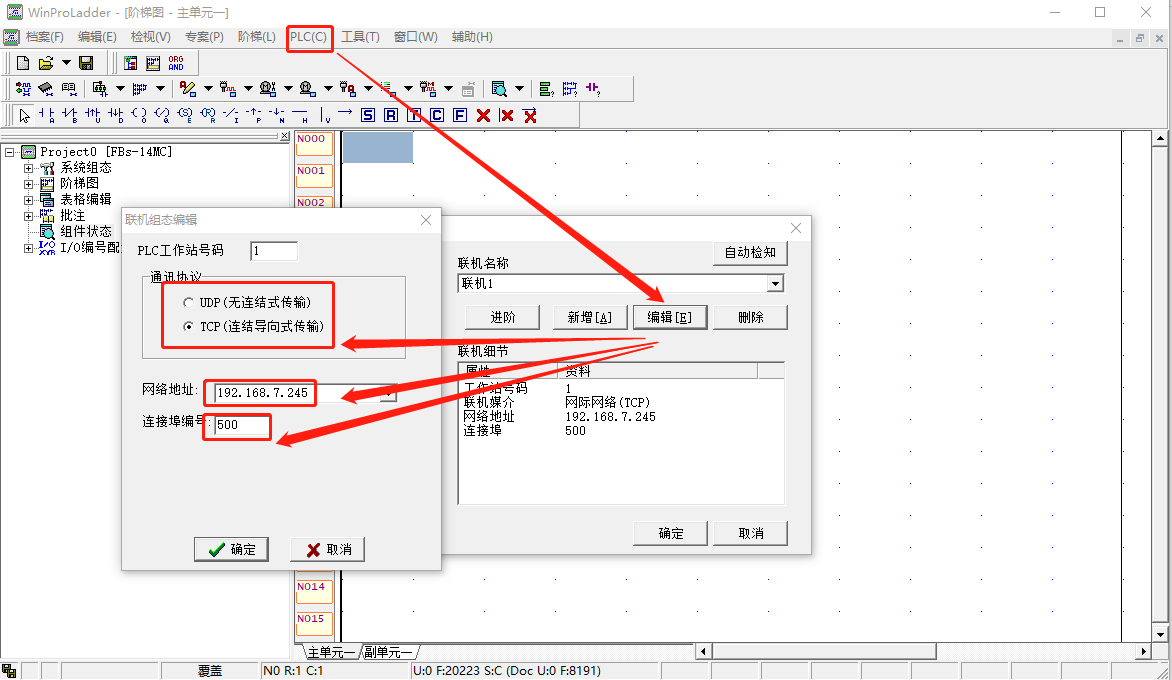Image resolution: width=1172 pixels, height=680 pixels.
Task: Select the 组件状态 tree item
Action: coord(86,232)
